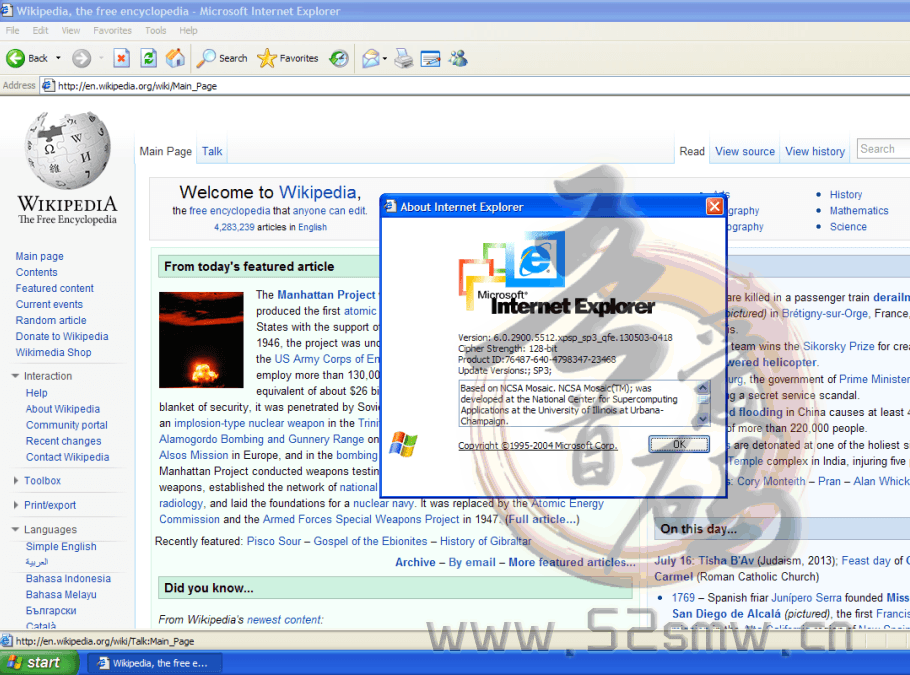Expand the Toolbox sidebar section
The height and width of the screenshot is (675, 910).
16,481
